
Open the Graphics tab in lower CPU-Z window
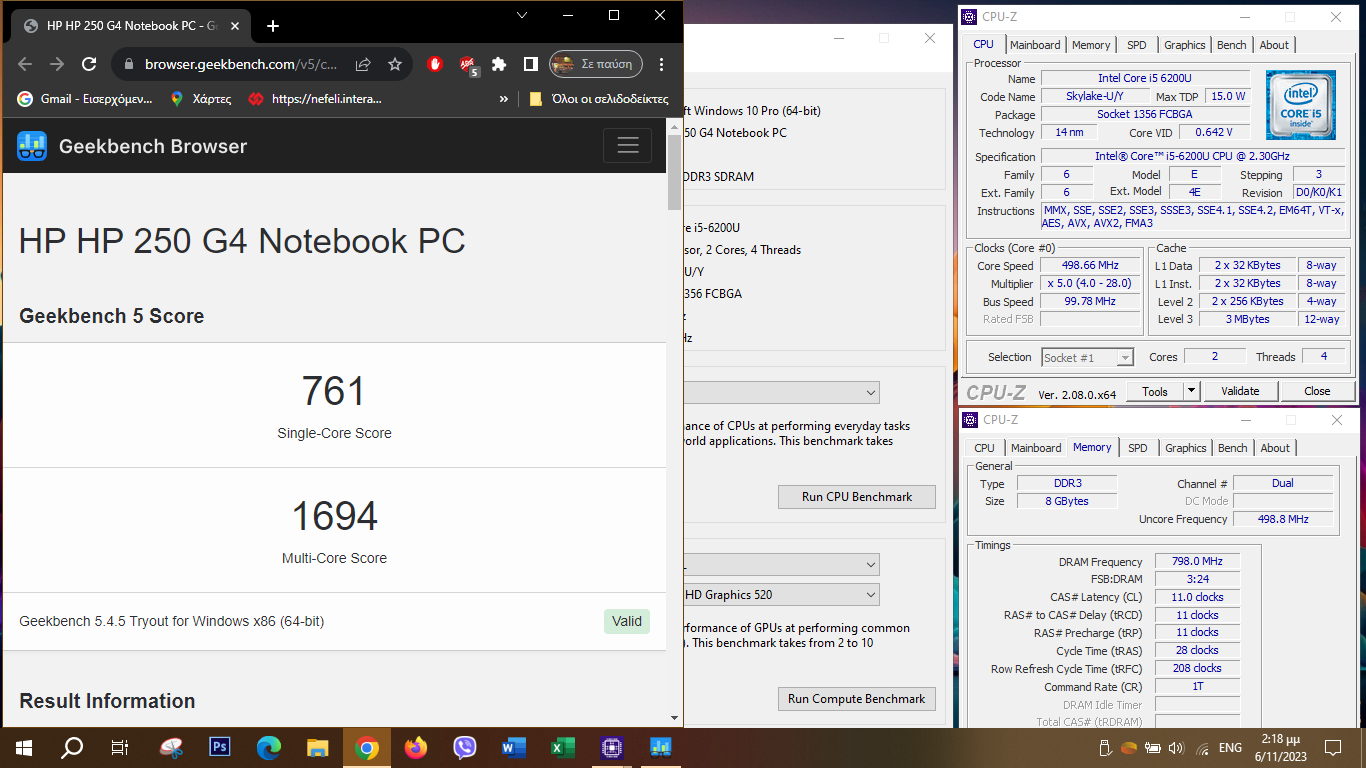(x=1186, y=448)
